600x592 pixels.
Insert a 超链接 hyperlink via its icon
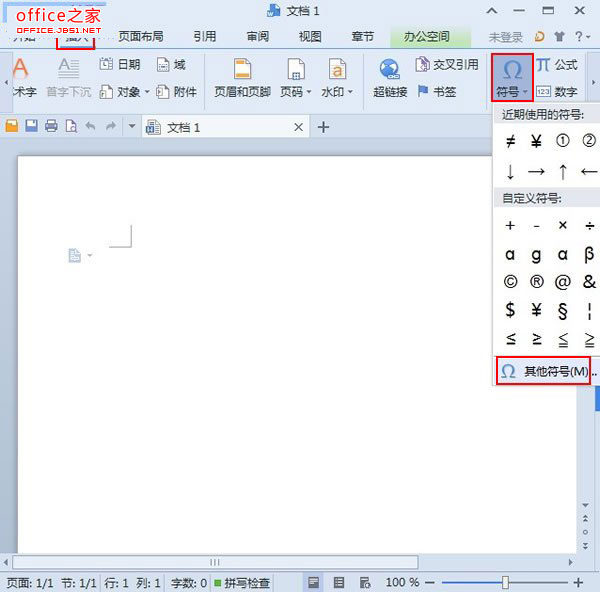pos(389,70)
